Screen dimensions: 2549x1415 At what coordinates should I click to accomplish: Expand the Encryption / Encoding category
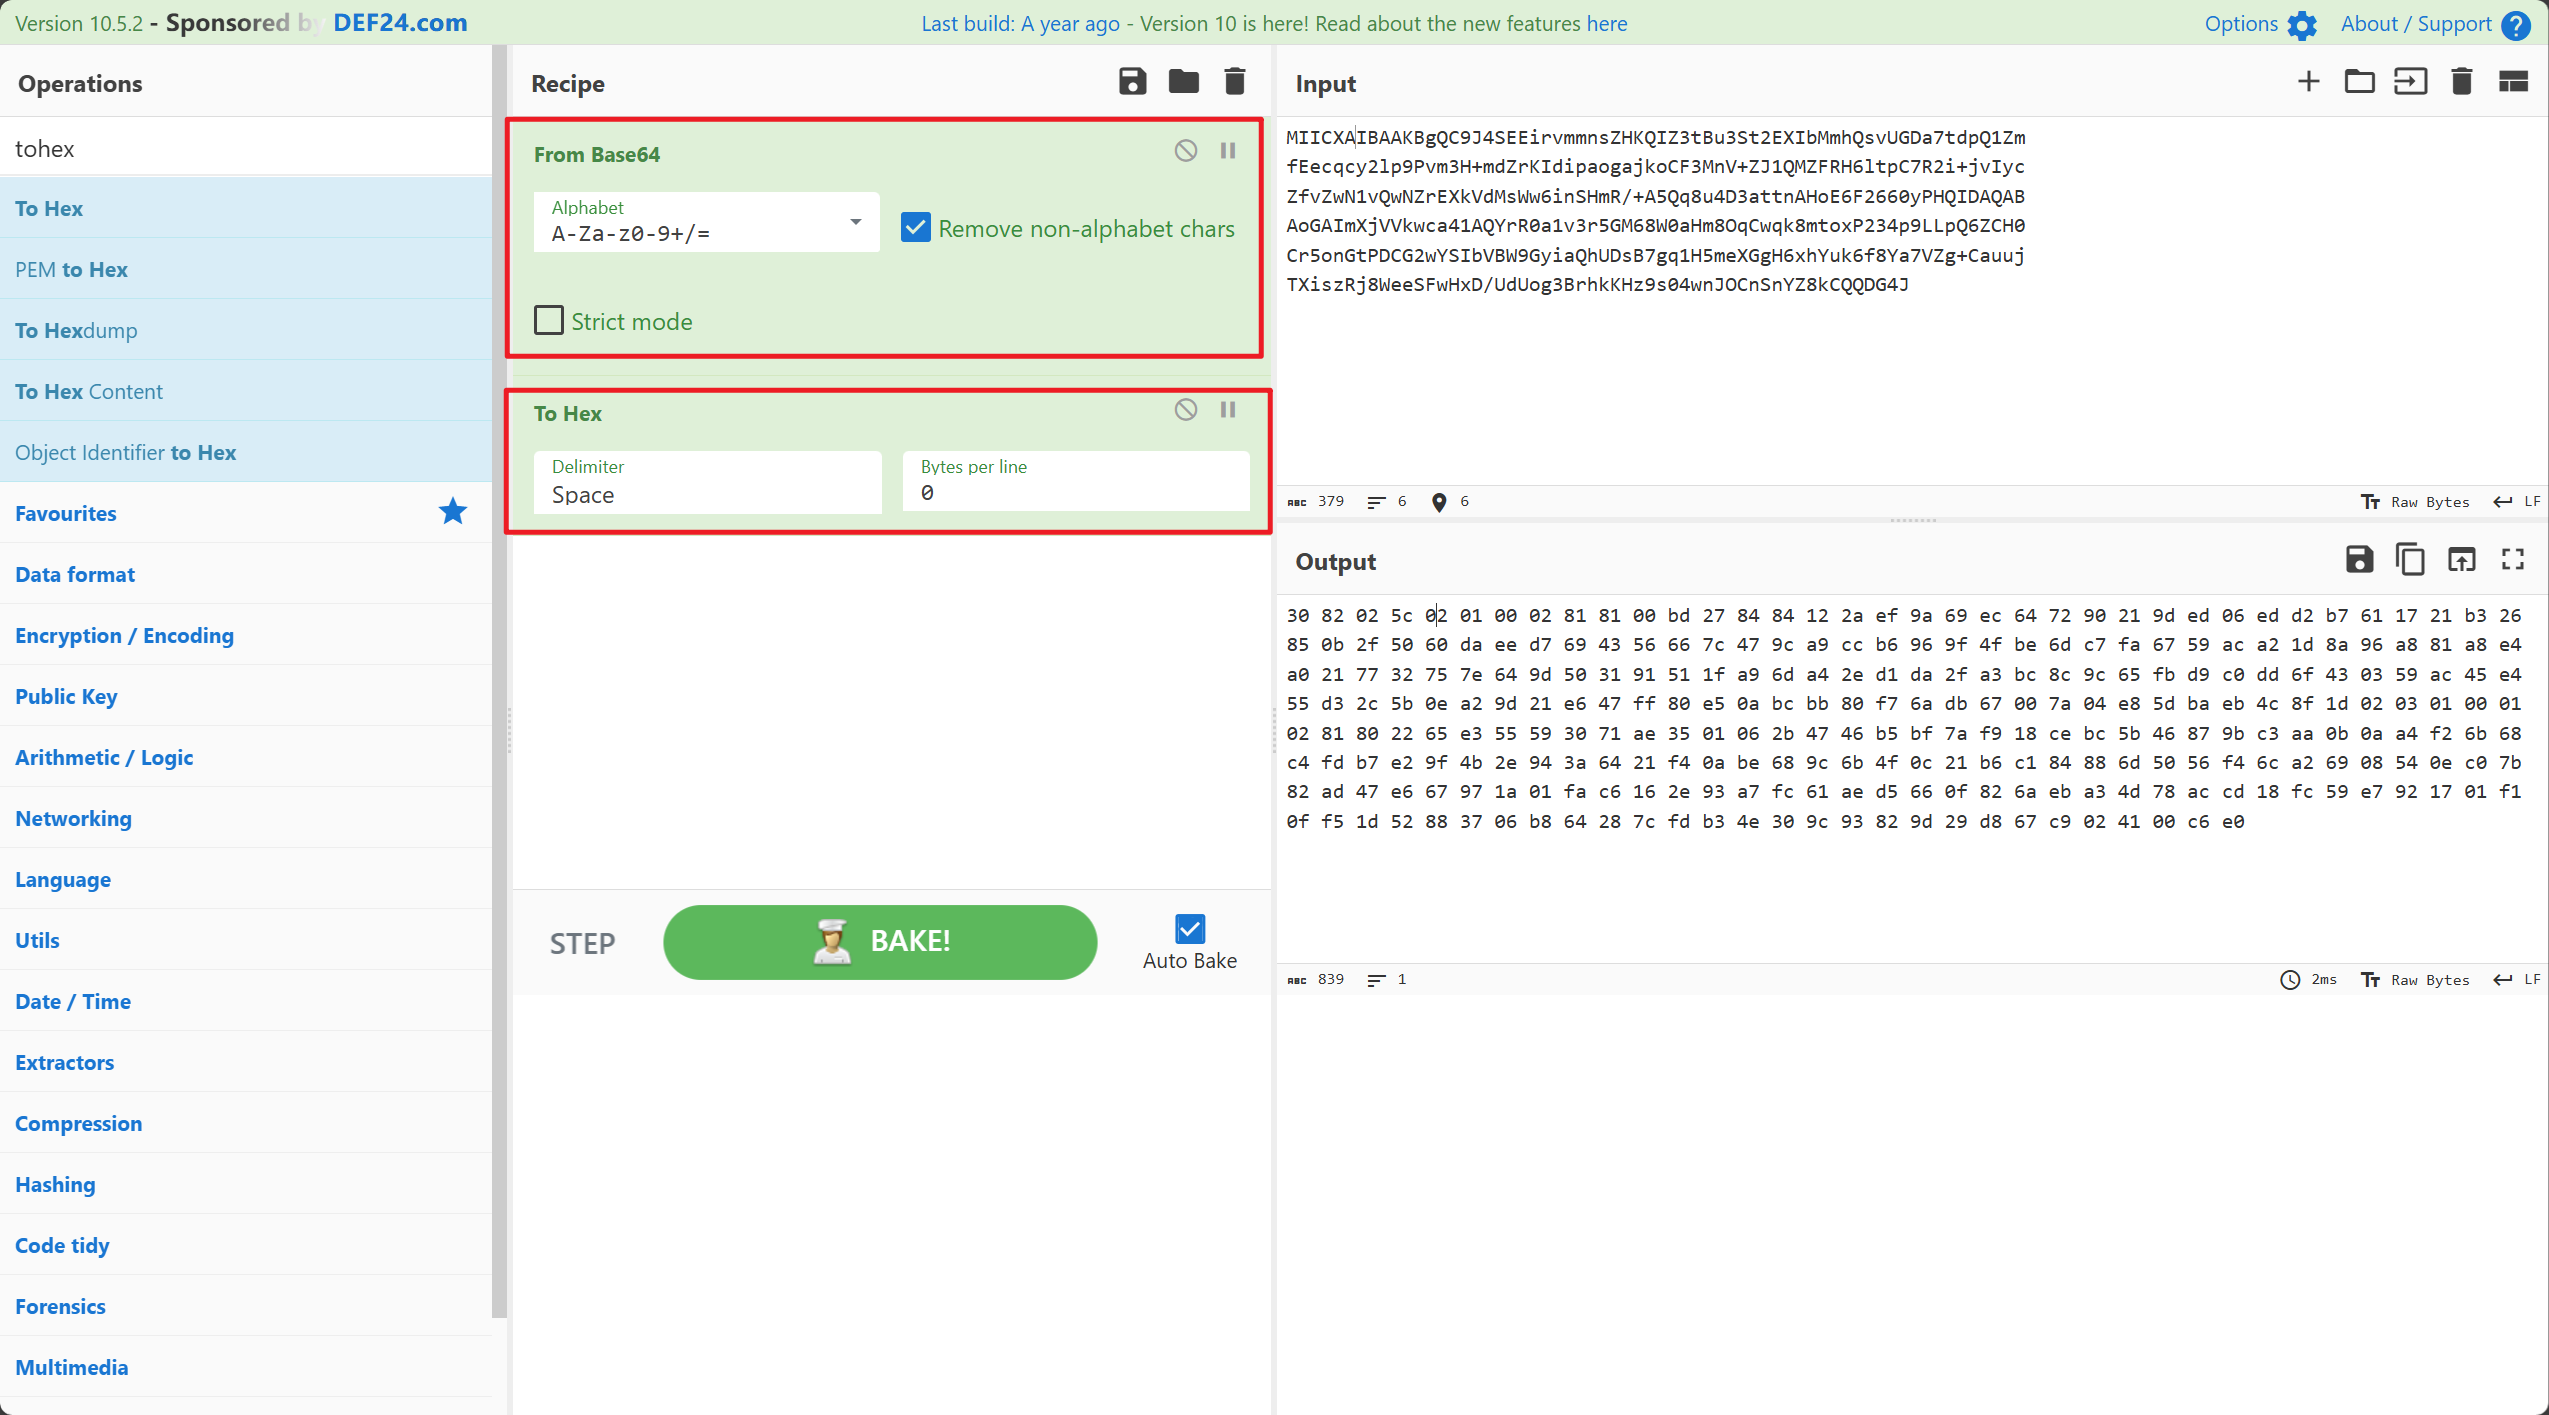124,635
